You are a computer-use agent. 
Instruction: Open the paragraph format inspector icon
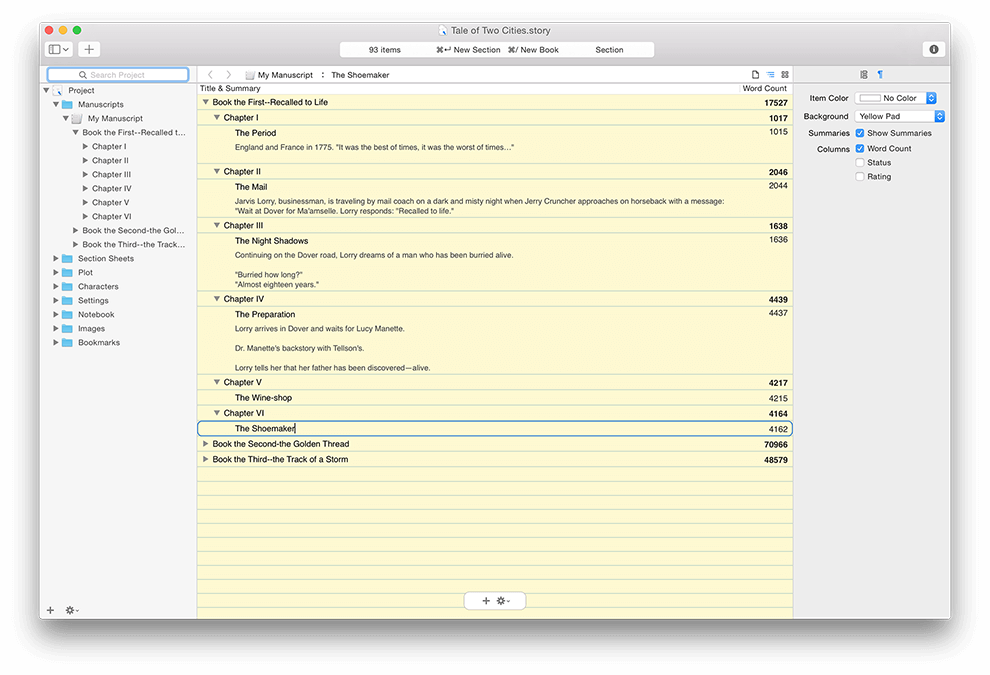pyautogui.click(x=880, y=75)
